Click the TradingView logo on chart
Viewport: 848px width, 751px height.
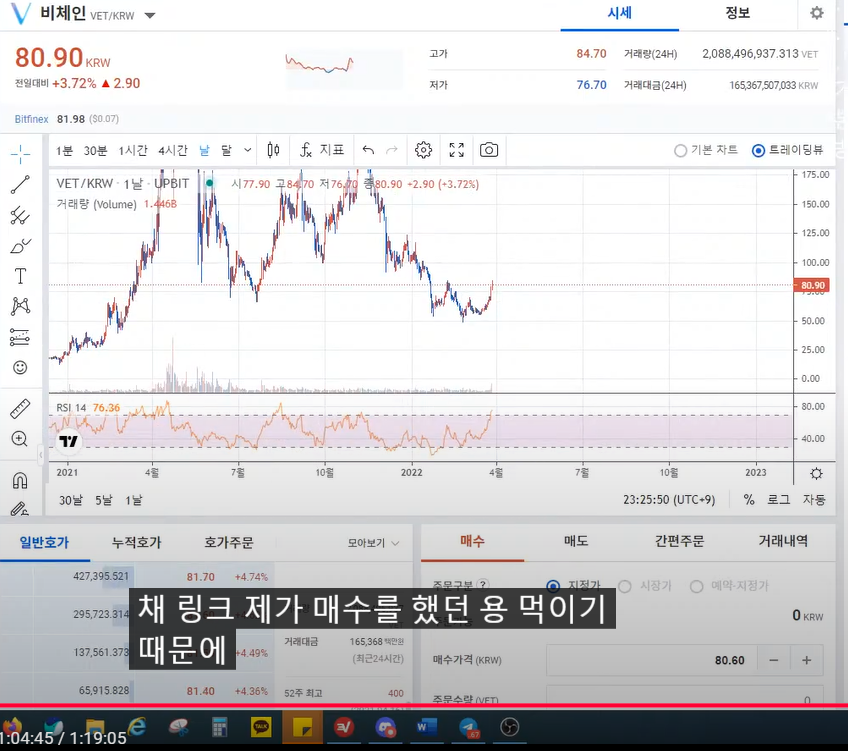tap(69, 441)
